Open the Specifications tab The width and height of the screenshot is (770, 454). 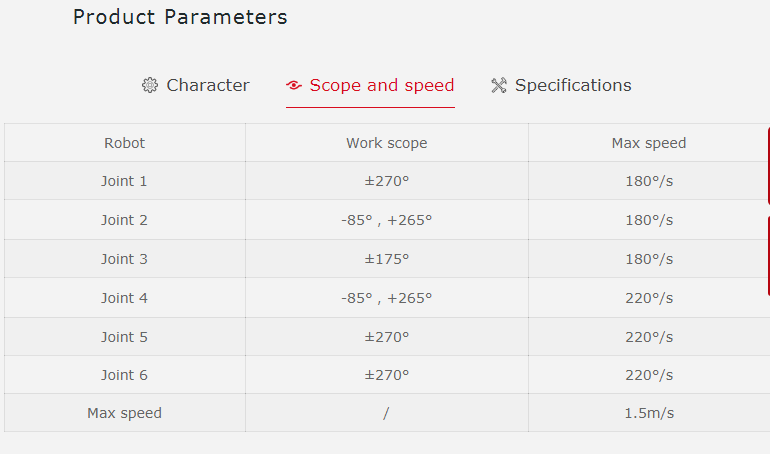tap(572, 86)
